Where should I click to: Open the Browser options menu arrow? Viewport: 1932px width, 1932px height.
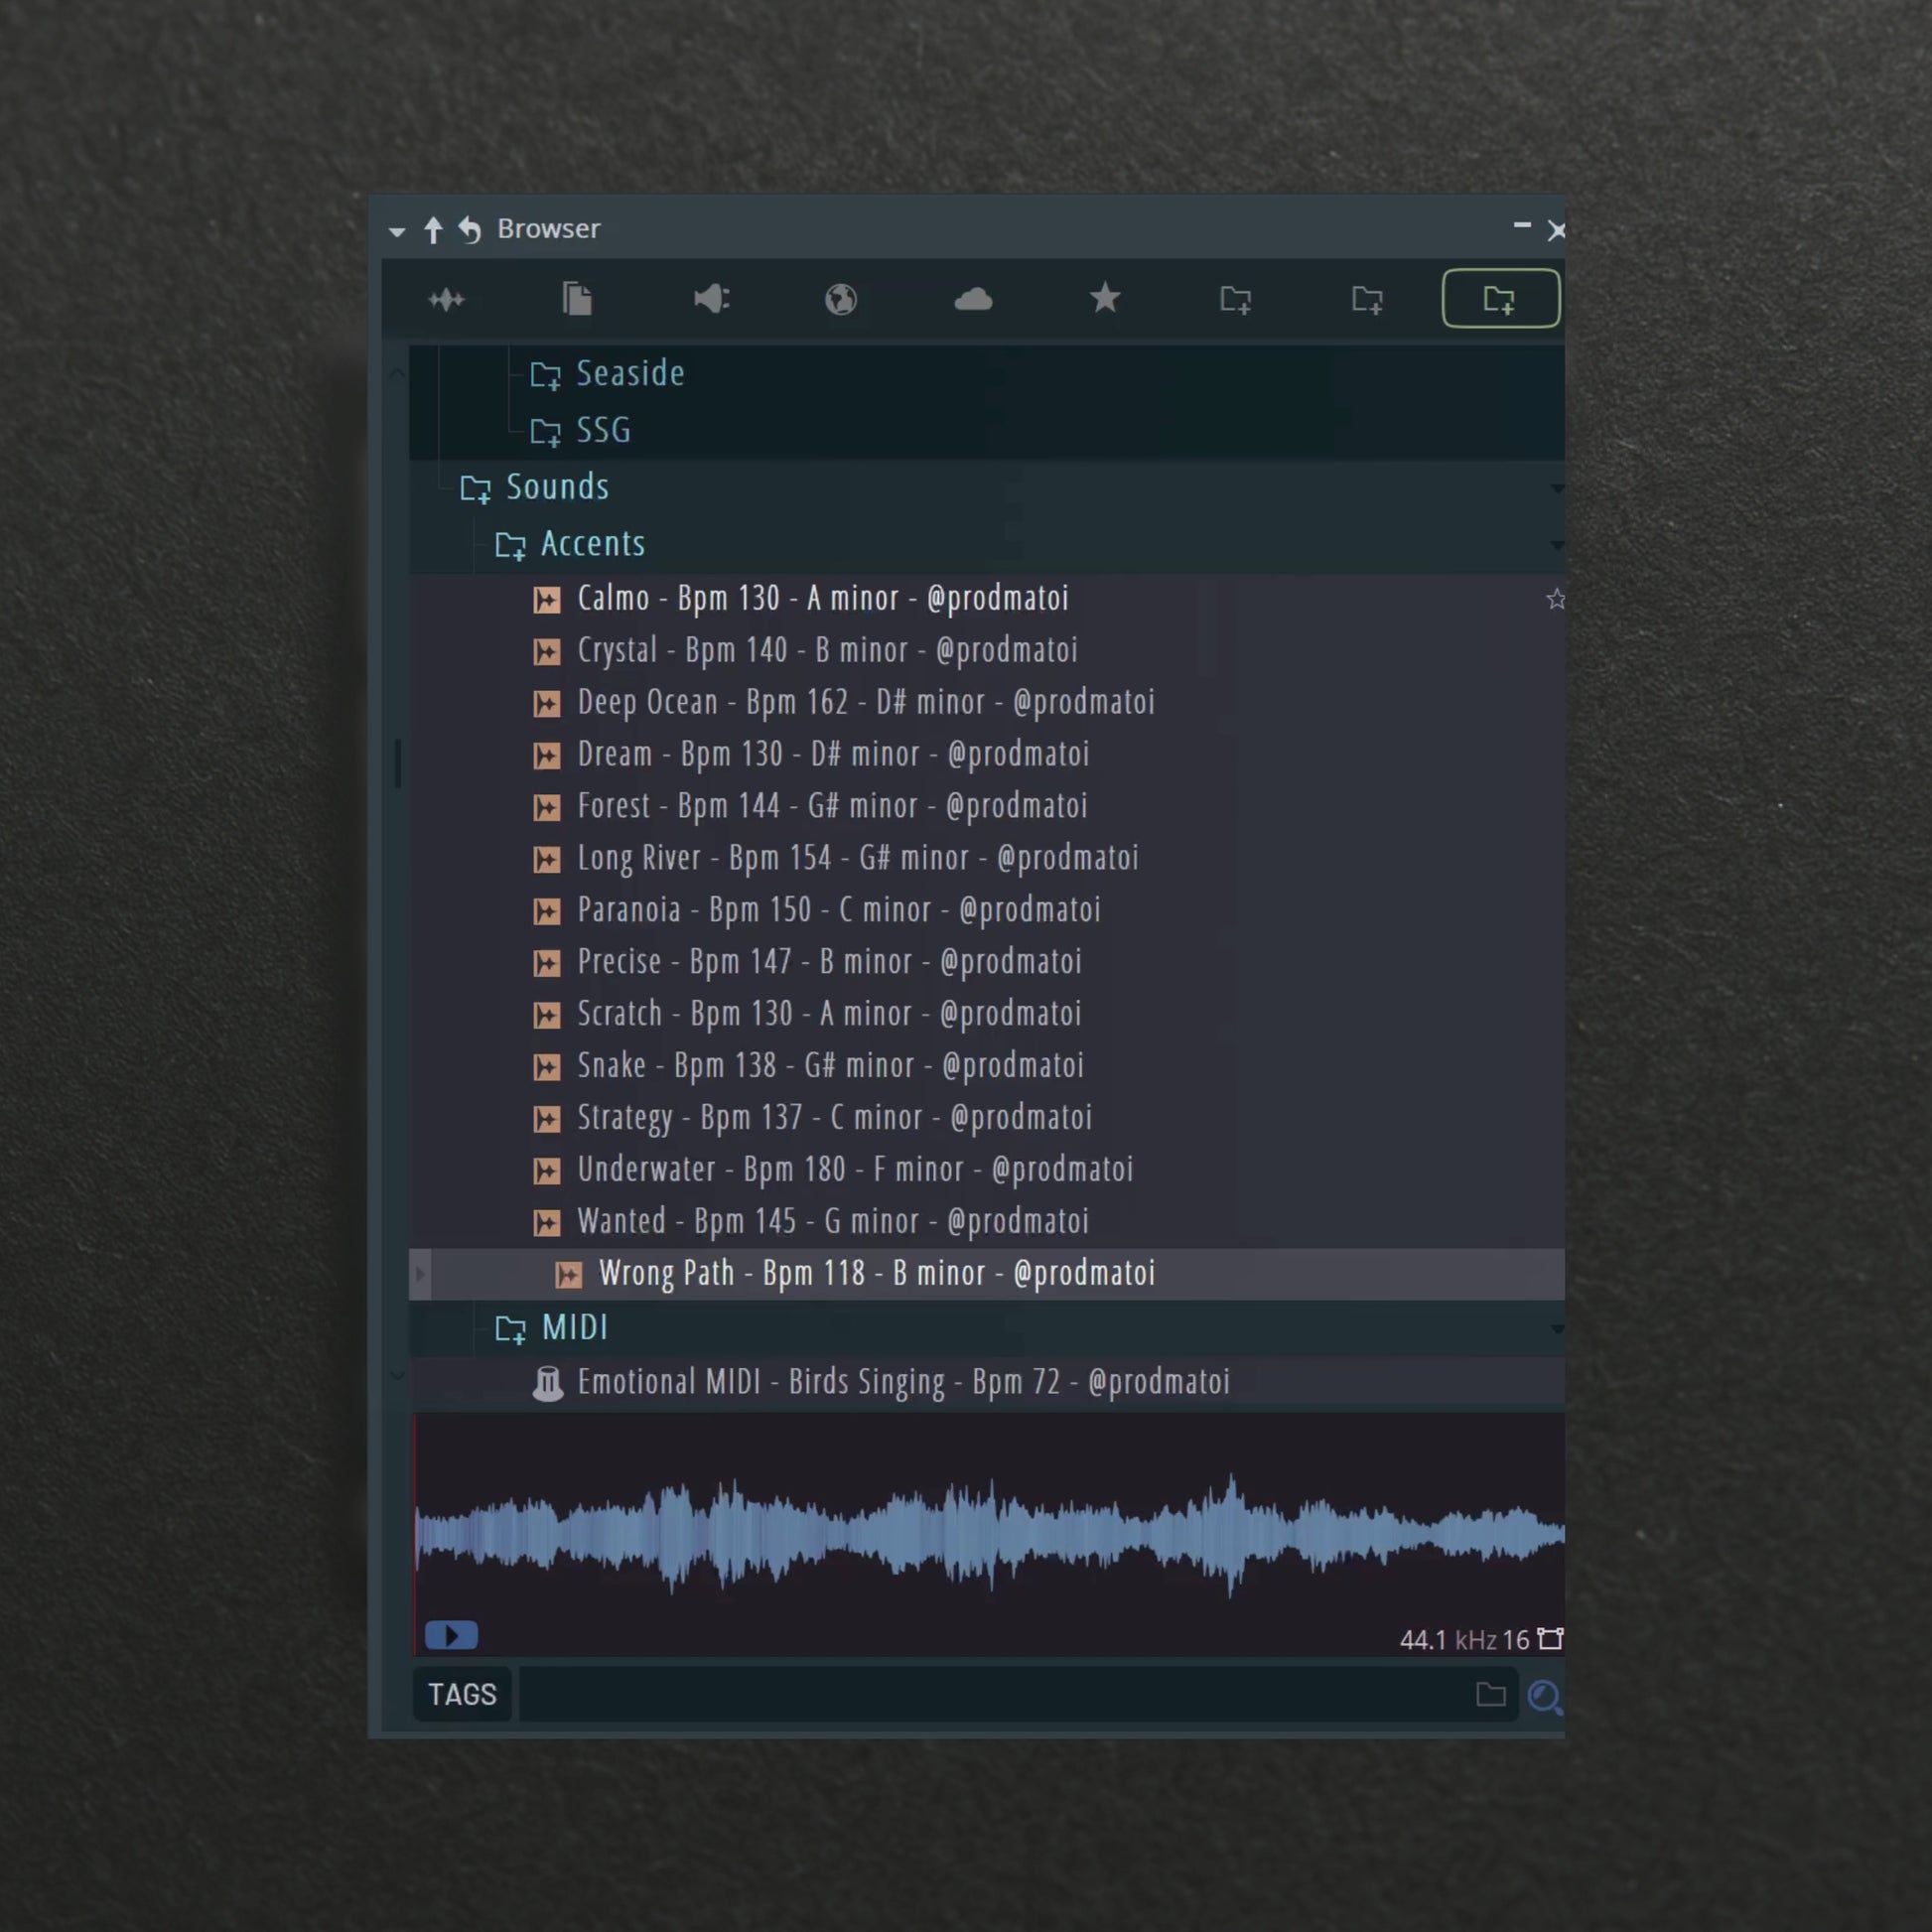click(397, 231)
